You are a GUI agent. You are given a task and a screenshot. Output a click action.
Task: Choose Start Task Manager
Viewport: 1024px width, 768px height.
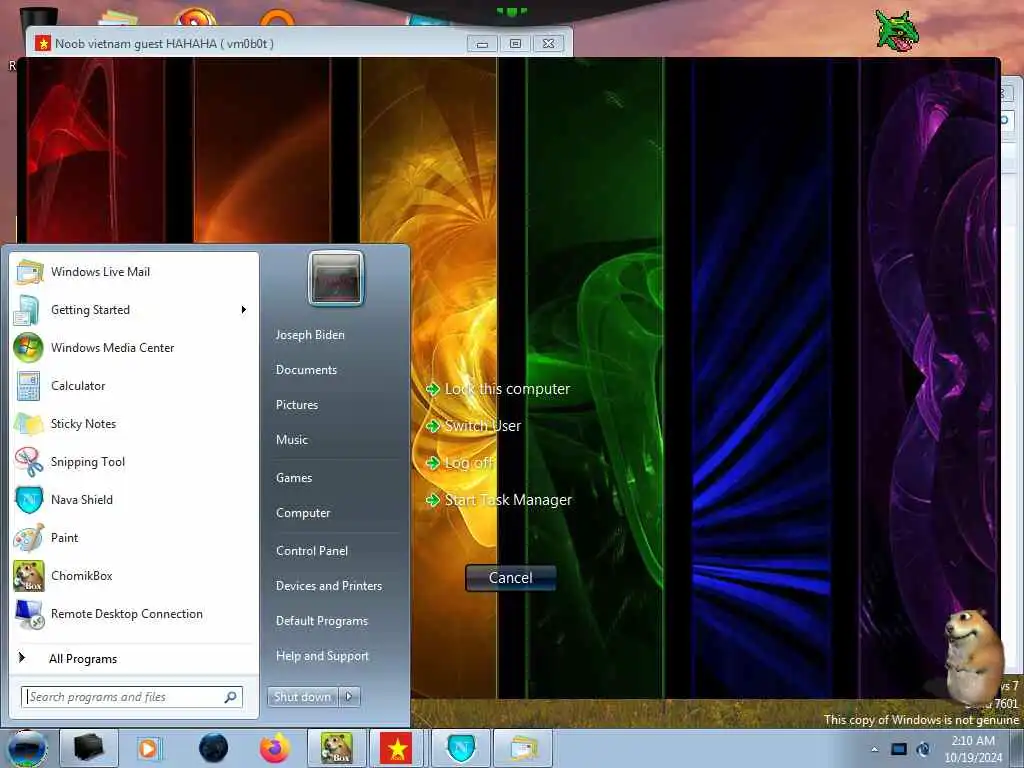(499, 500)
